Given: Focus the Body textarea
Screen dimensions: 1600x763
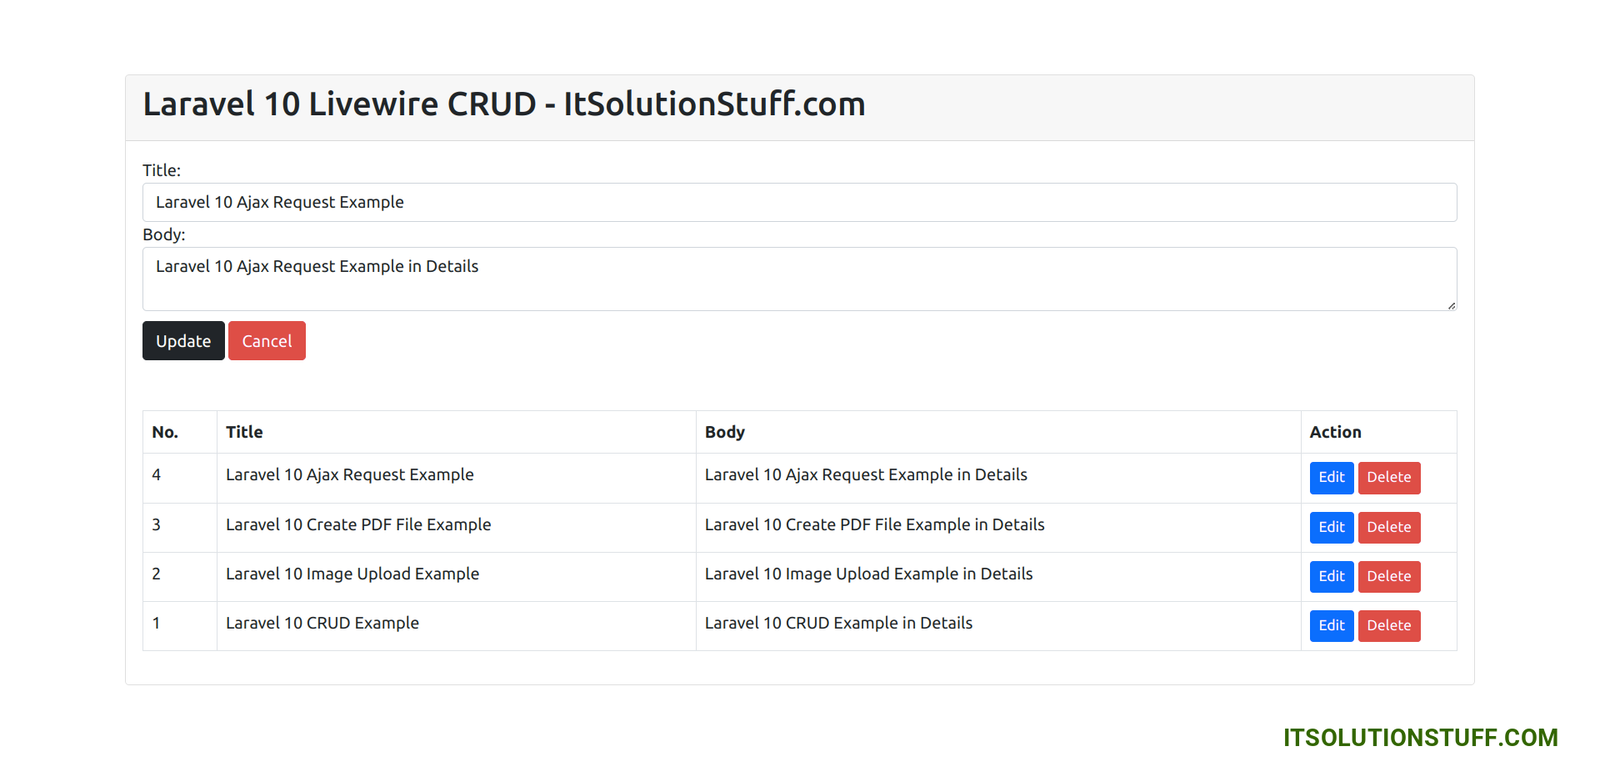Looking at the screenshot, I should point(798,278).
